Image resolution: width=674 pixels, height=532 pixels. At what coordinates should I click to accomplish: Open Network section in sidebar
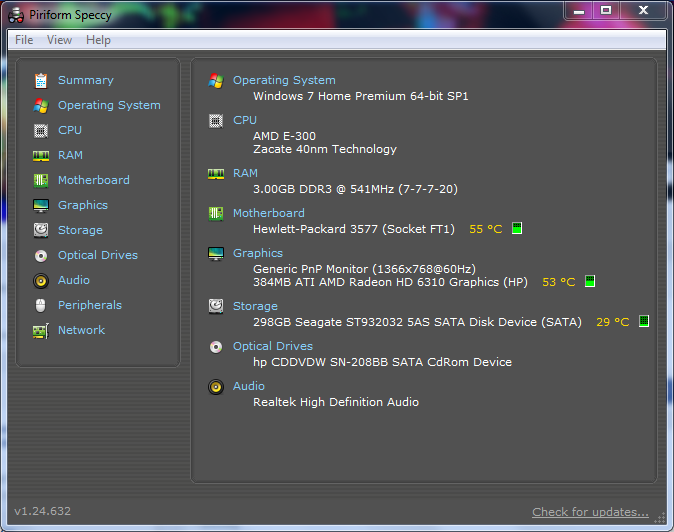point(81,330)
